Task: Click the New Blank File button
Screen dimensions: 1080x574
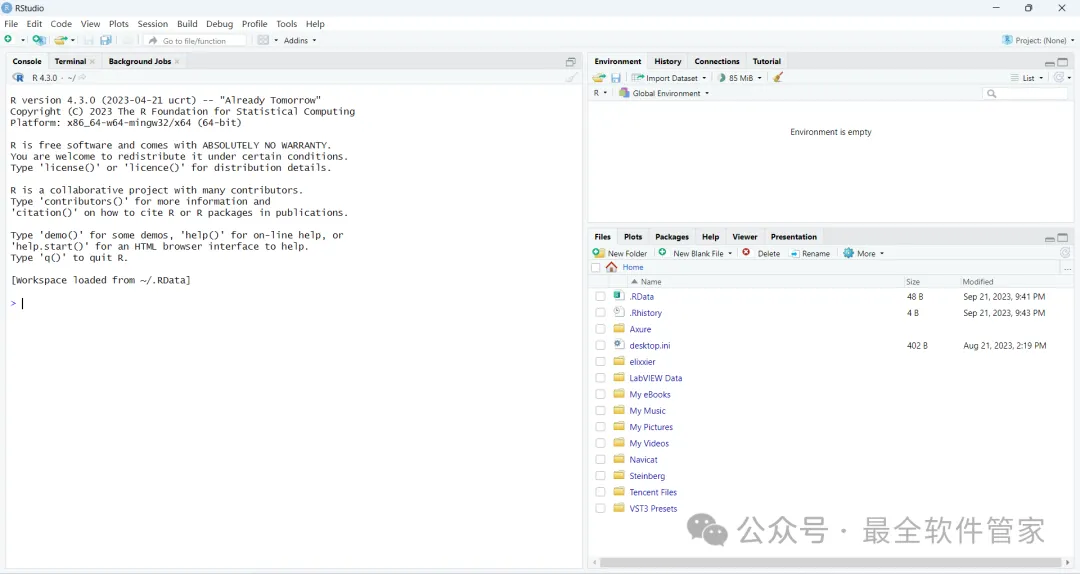Action: click(694, 253)
